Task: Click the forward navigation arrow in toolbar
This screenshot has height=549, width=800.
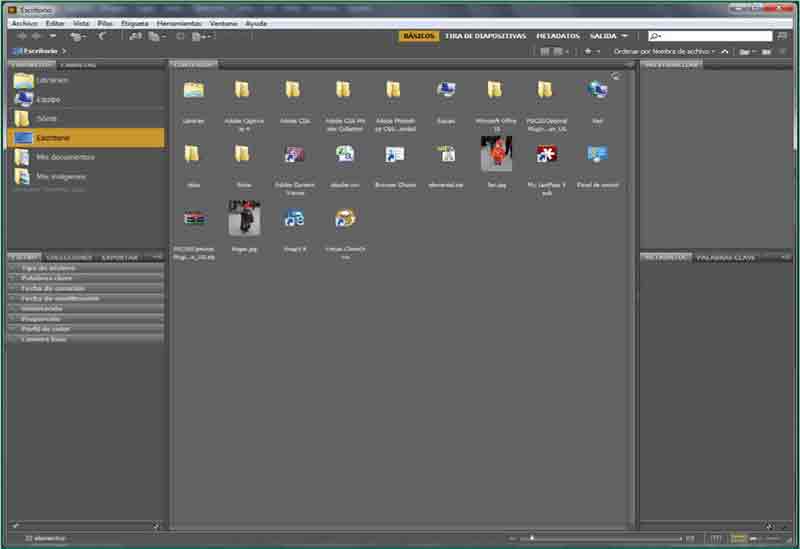Action: (x=36, y=36)
